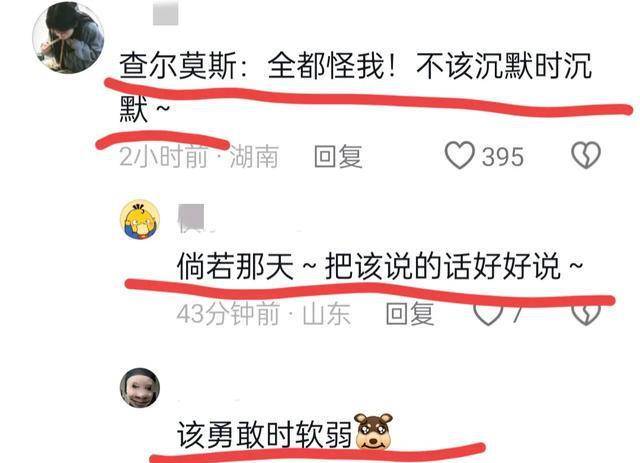Like the 倘若那天 reply comment
The height and width of the screenshot is (463, 640).
(x=488, y=314)
